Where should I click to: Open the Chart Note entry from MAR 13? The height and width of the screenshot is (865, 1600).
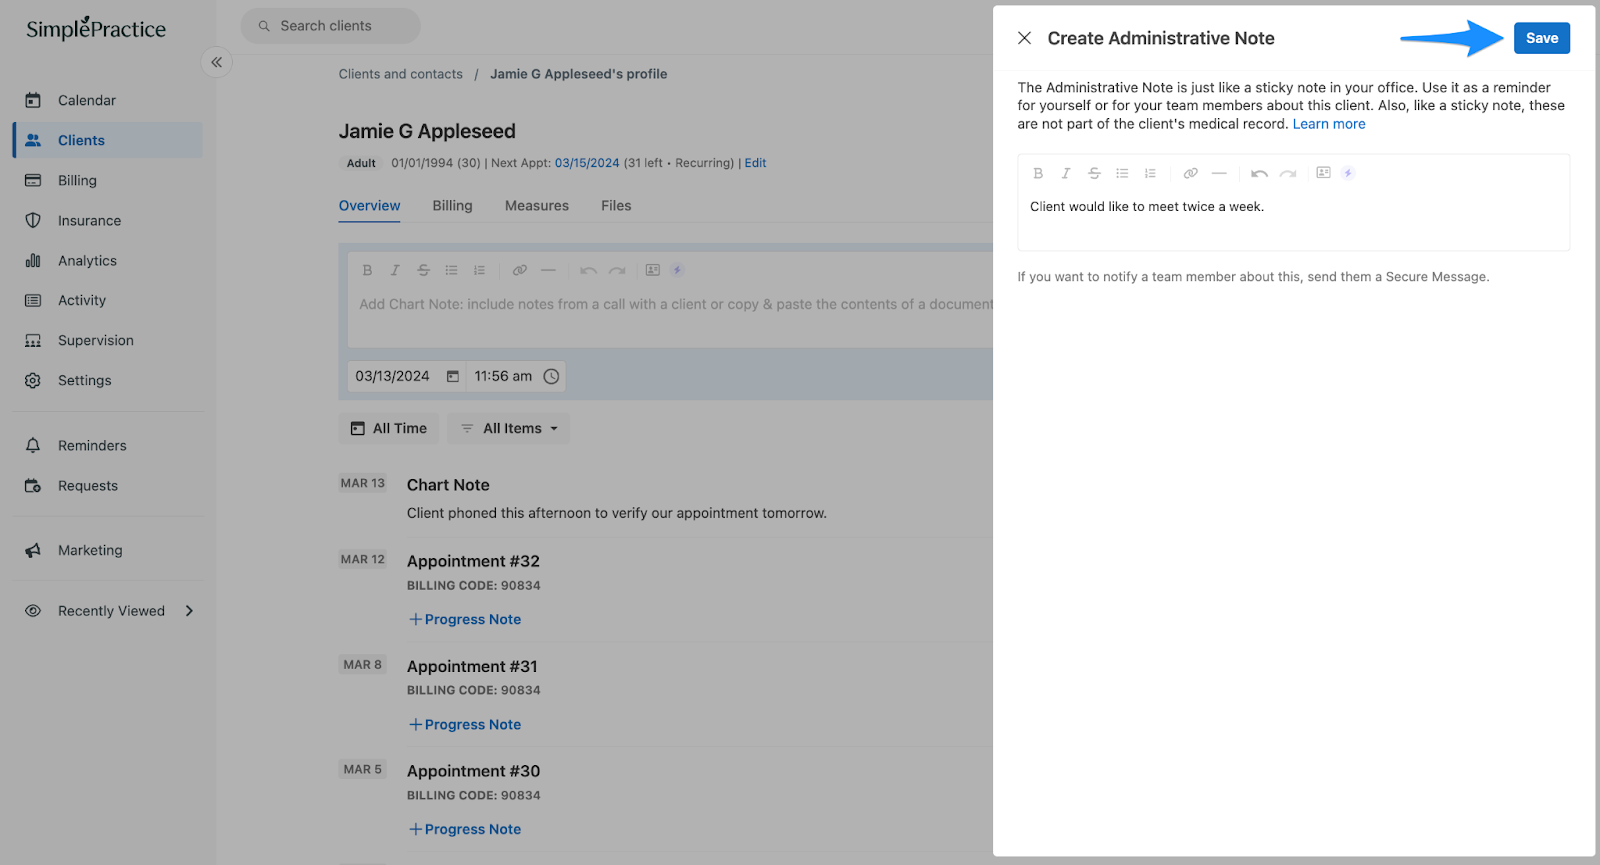(x=448, y=485)
